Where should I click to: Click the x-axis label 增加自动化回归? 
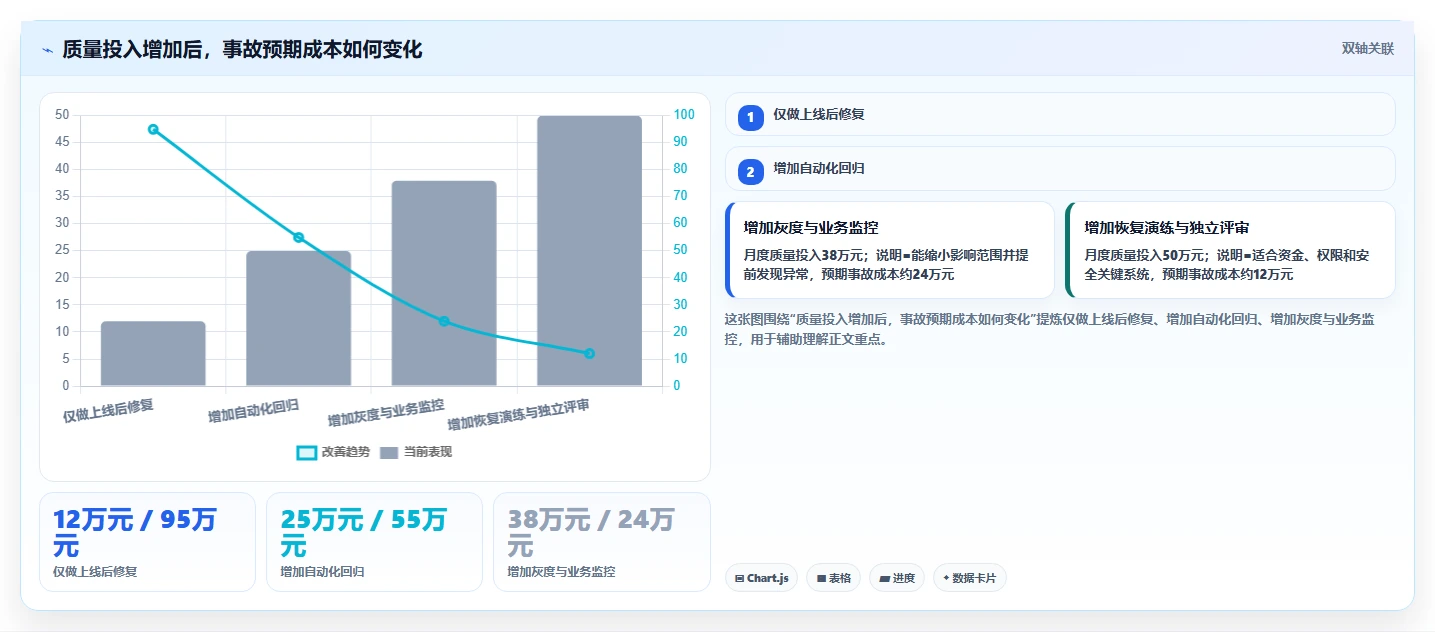point(254,411)
